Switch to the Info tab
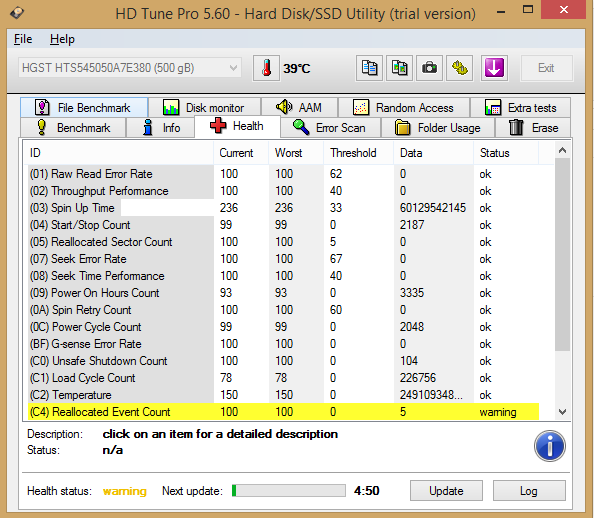Image resolution: width=594 pixels, height=518 pixels. (161, 128)
